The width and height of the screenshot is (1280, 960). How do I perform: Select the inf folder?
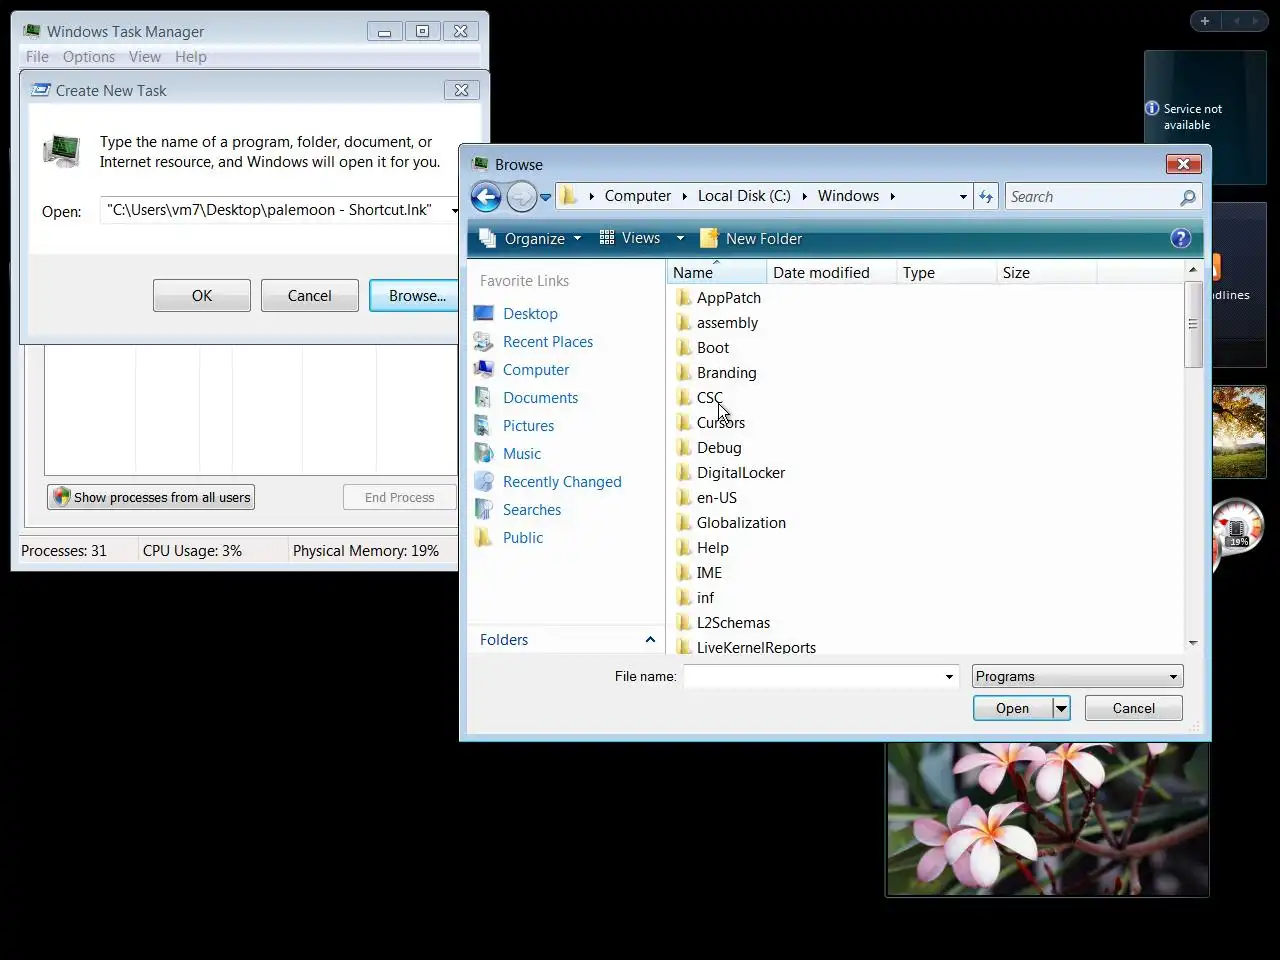(705, 598)
